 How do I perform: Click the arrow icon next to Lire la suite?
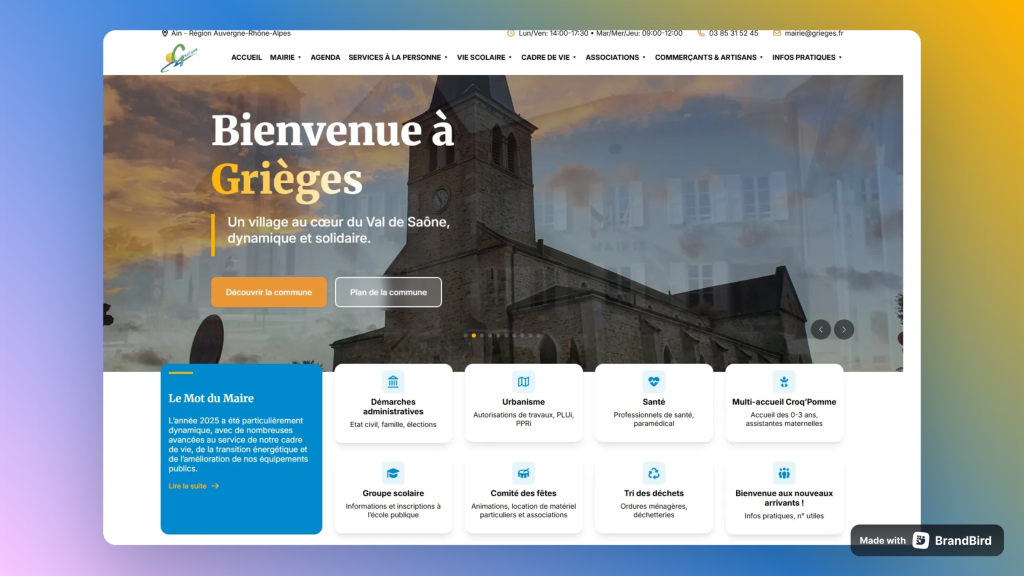[x=216, y=486]
